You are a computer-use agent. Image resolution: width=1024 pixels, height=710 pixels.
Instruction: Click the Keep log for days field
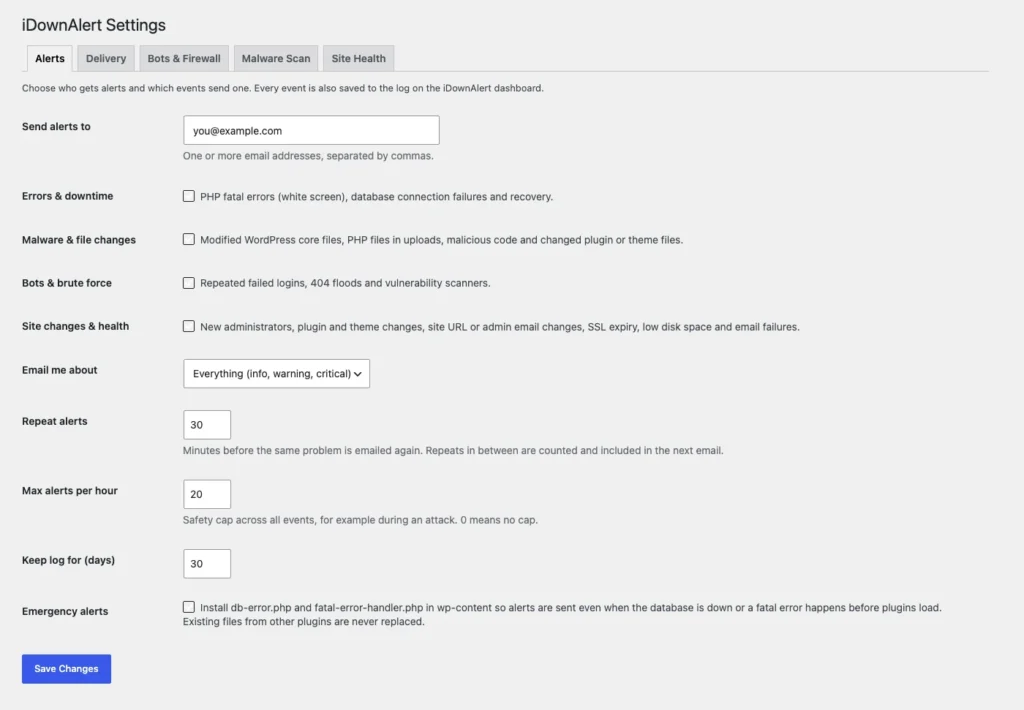tap(207, 564)
